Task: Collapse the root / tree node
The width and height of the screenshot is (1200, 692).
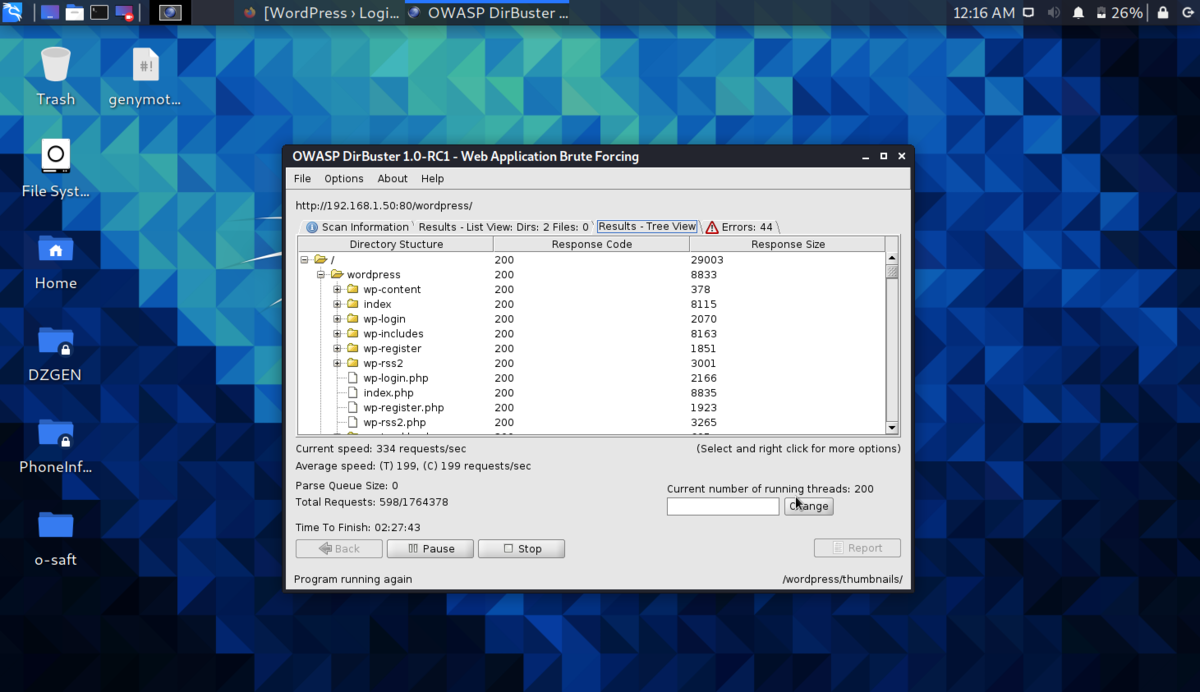Action: 305,260
